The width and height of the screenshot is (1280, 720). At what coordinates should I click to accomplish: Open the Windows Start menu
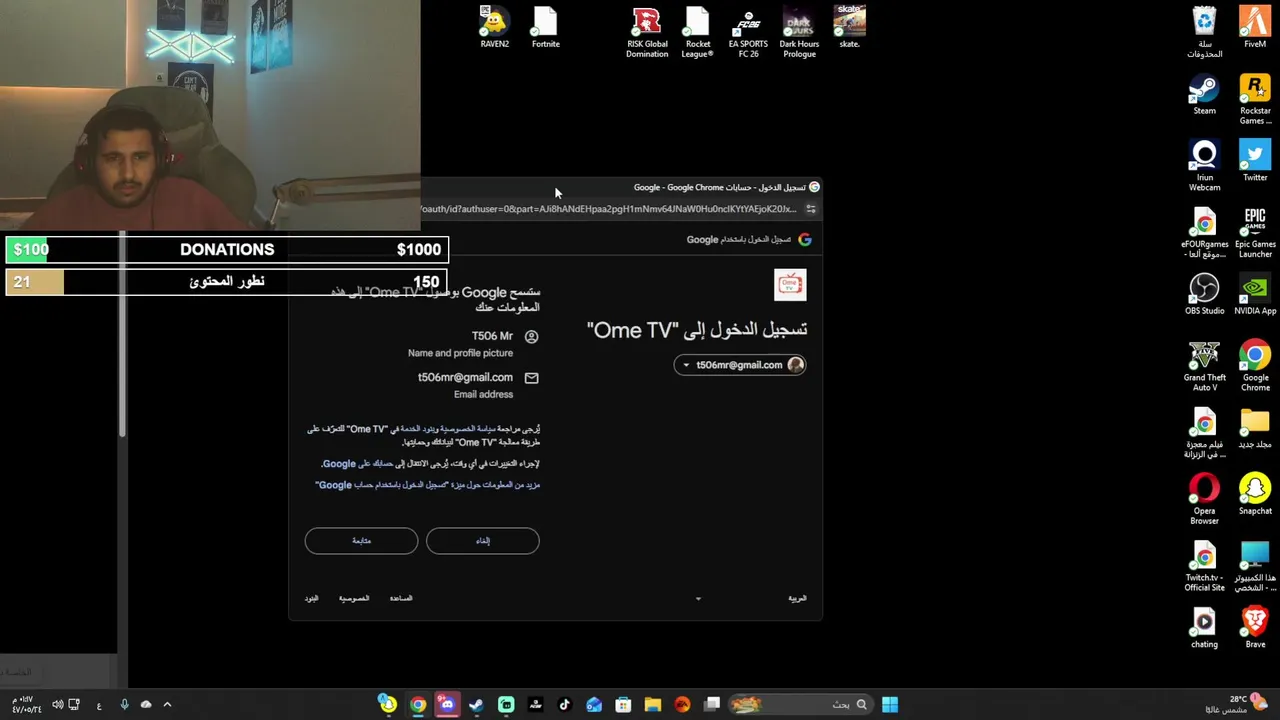pos(889,705)
